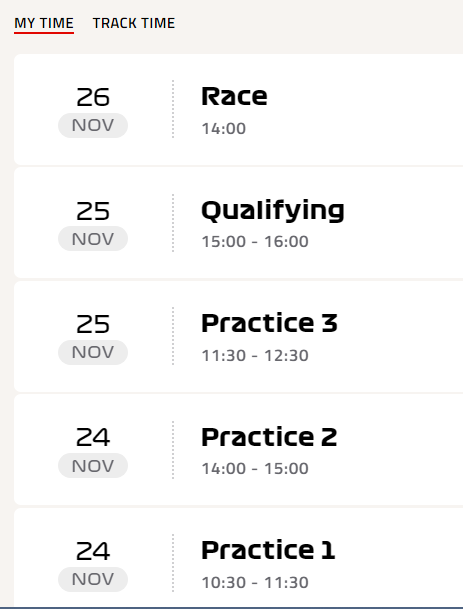463x609 pixels.
Task: Click the NOV badge beside Practice 2
Action: [x=93, y=465]
